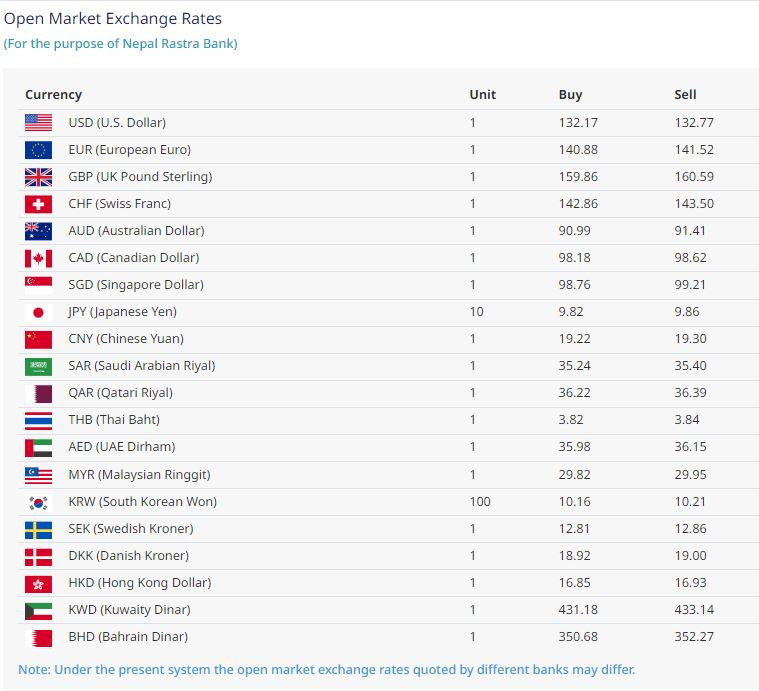
Task: Click the Australian flag icon
Action: pyautogui.click(x=38, y=231)
